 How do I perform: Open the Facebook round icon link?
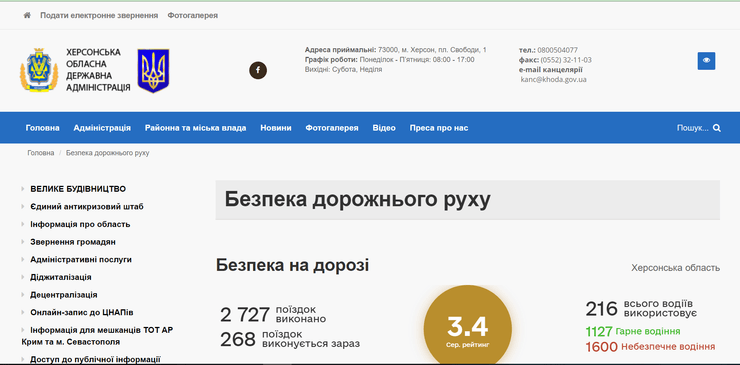(258, 70)
